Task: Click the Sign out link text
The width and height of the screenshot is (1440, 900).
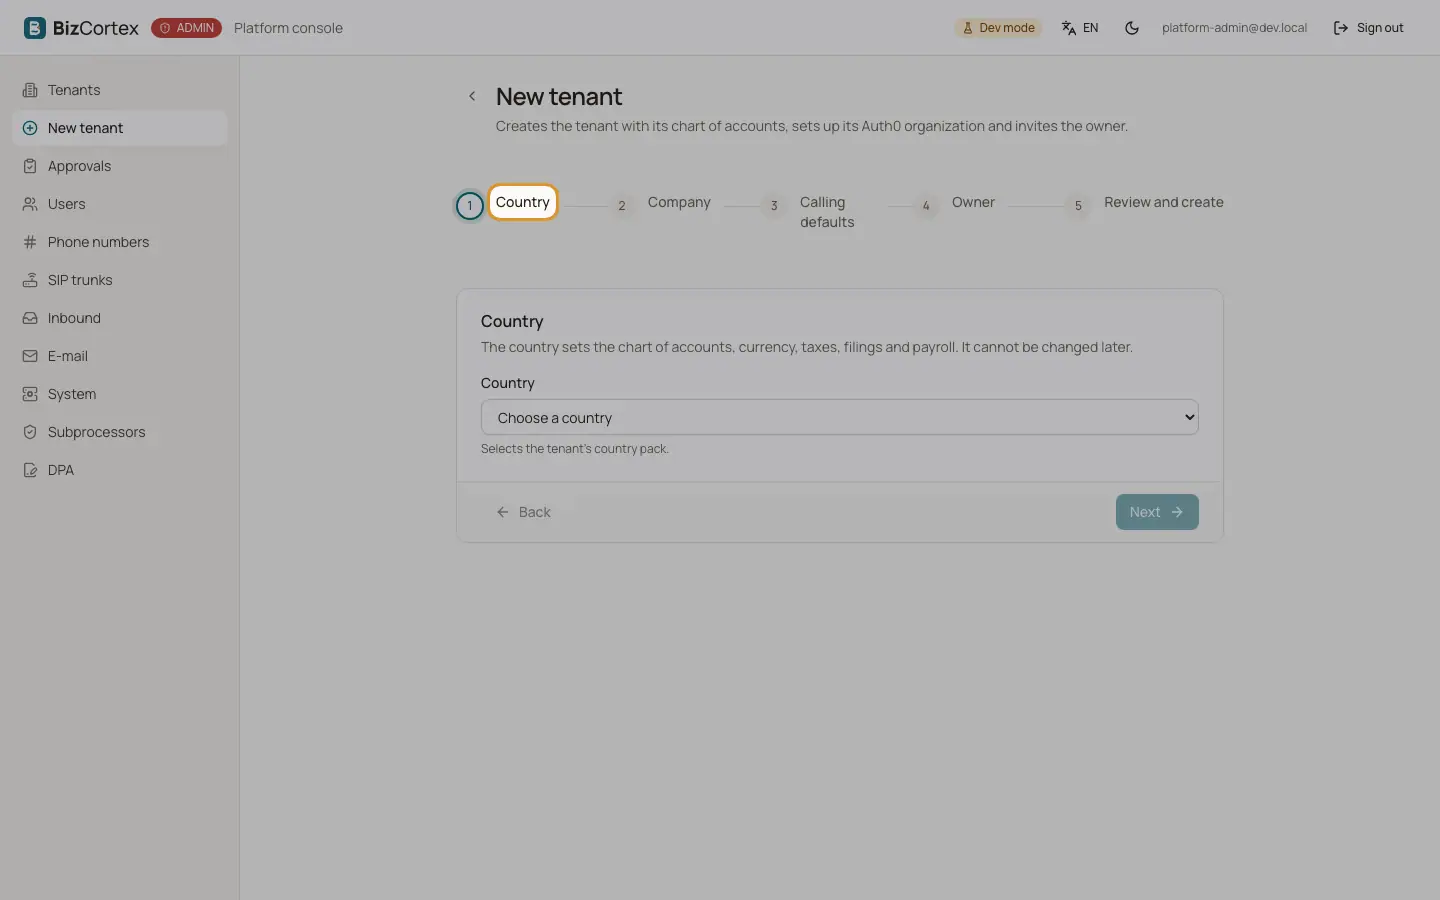Action: tap(1380, 28)
